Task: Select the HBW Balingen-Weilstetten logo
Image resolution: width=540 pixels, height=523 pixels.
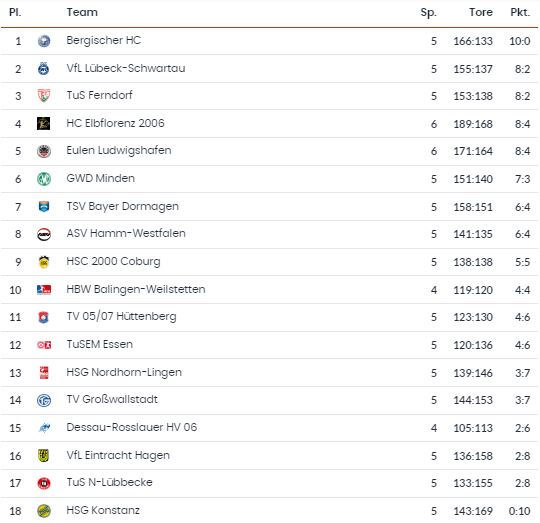Action: (x=44, y=290)
